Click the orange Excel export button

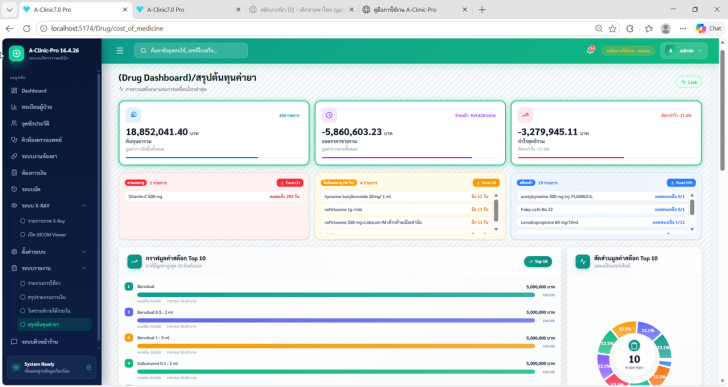pyautogui.click(x=486, y=183)
